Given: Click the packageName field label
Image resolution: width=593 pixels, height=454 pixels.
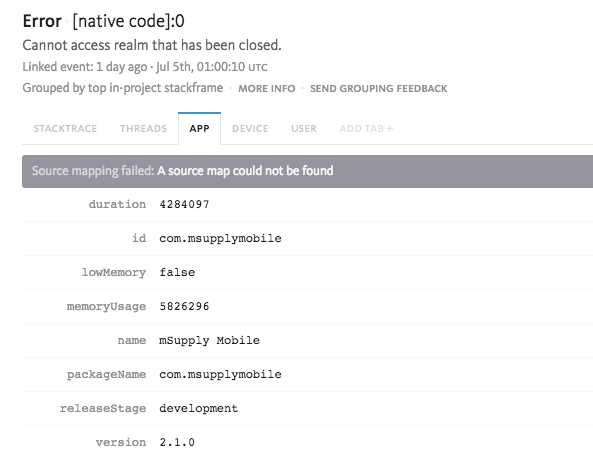Looking at the screenshot, I should [106, 375].
